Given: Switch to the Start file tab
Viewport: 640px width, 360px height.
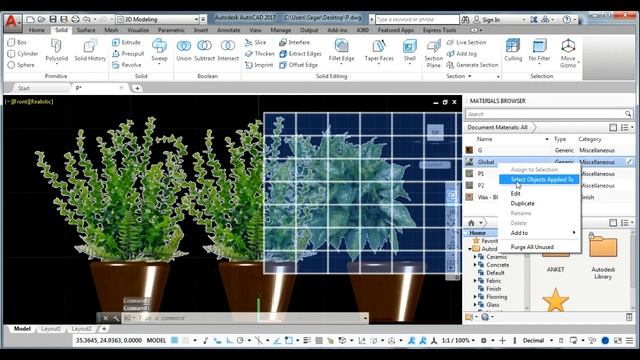Looking at the screenshot, I should pos(24,88).
